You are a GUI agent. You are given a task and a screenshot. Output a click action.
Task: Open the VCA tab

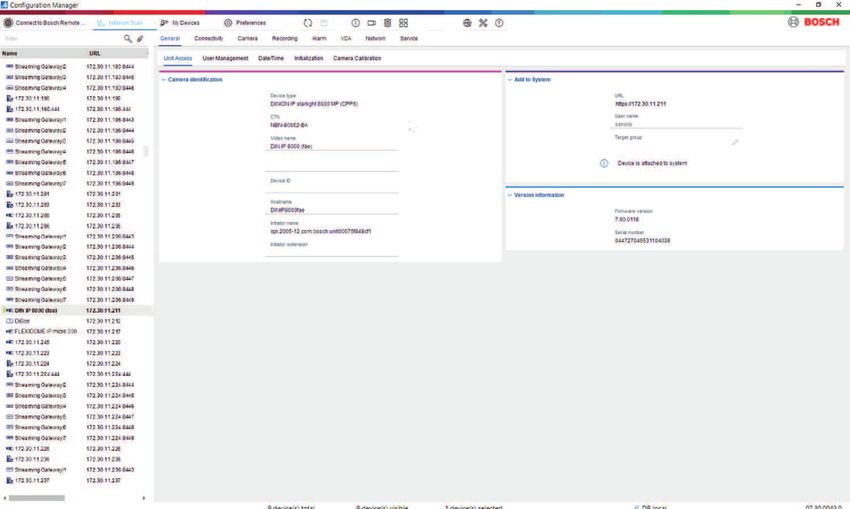coord(346,38)
